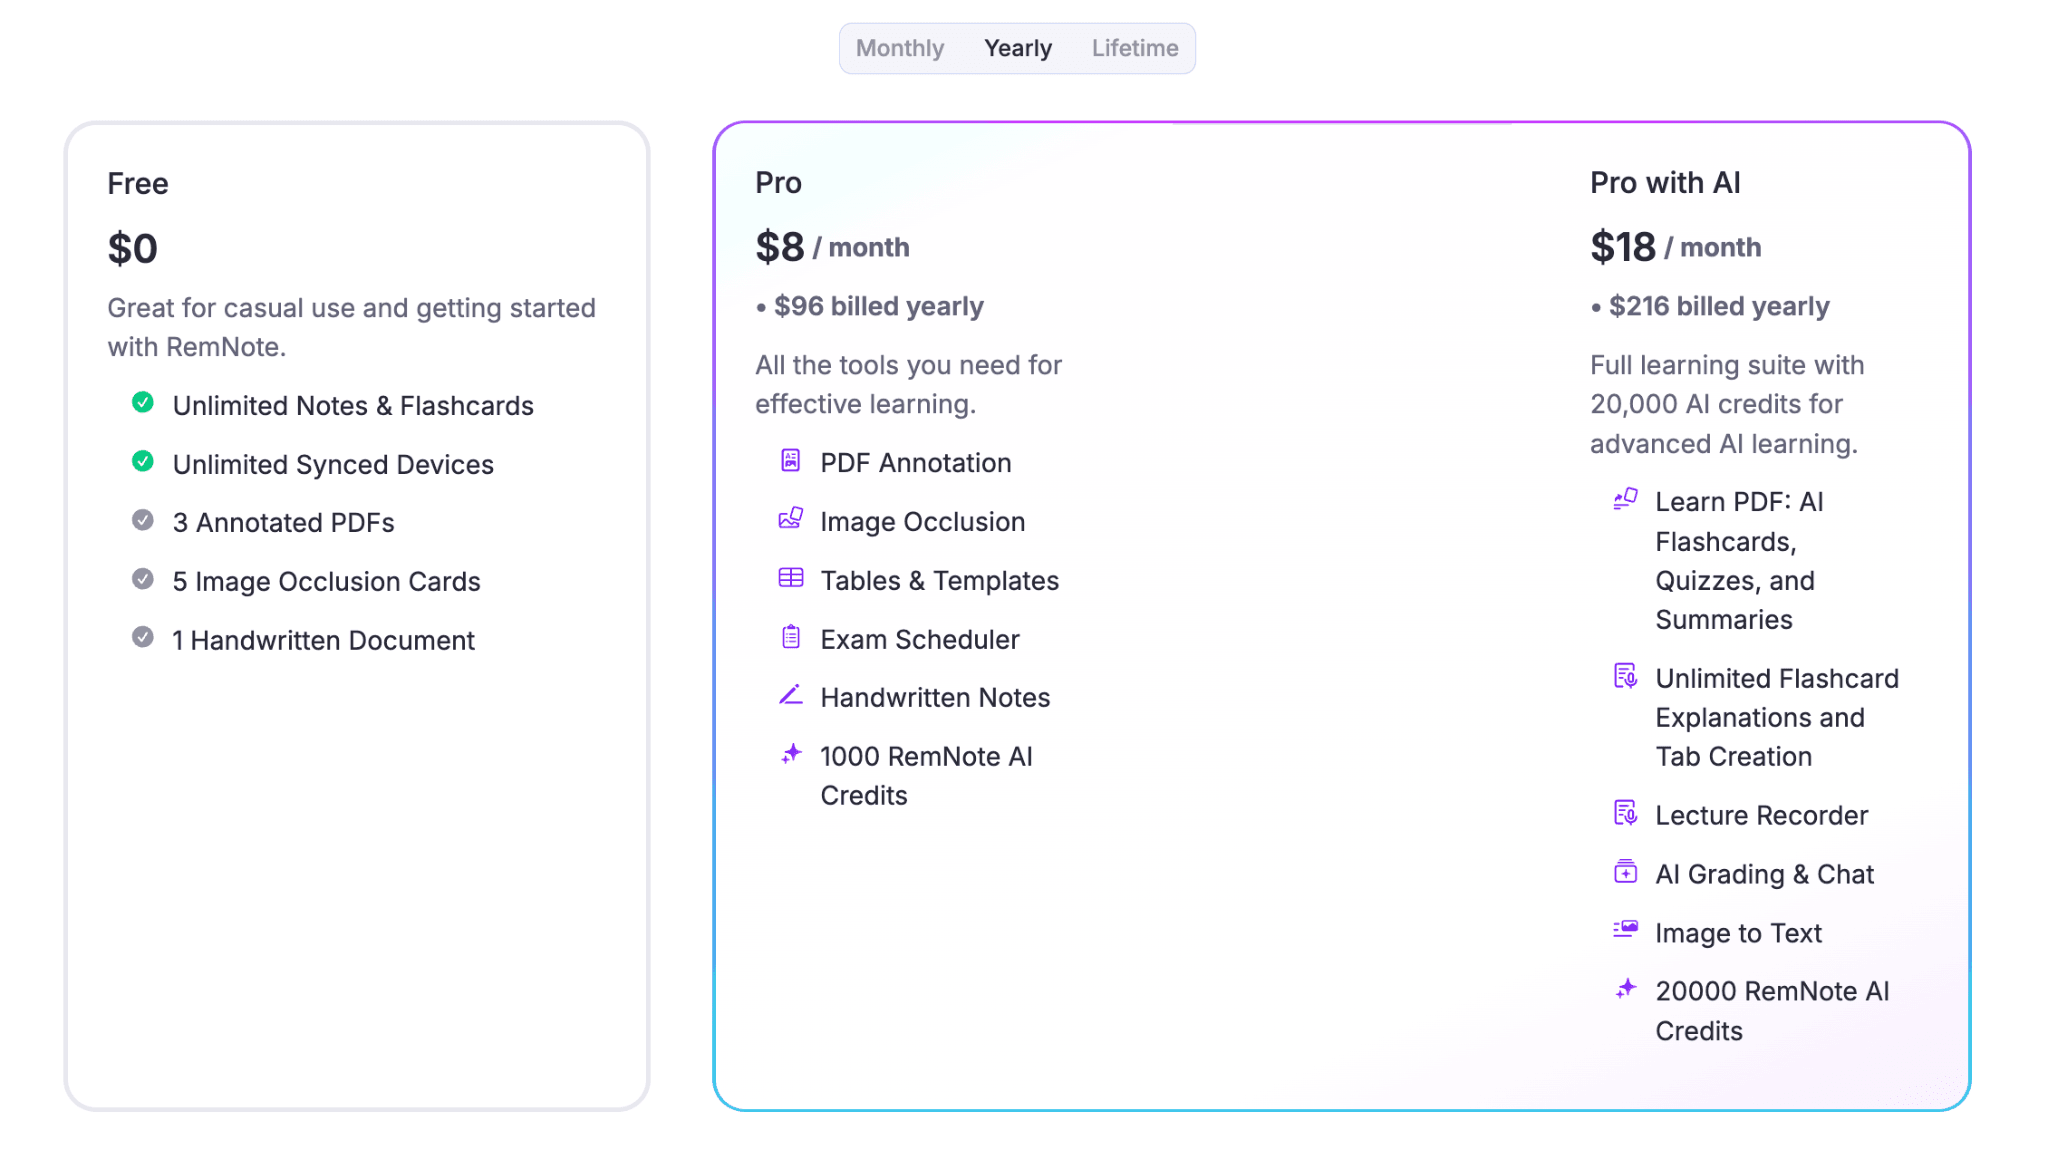Click the Unlimited Flashcard Explanations and Tab Creation text
Screen dimensions: 2048x1156
[1777, 718]
